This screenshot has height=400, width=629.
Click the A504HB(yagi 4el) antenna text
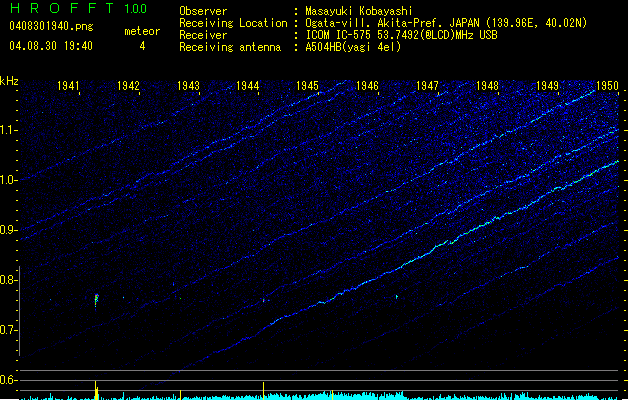(353, 47)
